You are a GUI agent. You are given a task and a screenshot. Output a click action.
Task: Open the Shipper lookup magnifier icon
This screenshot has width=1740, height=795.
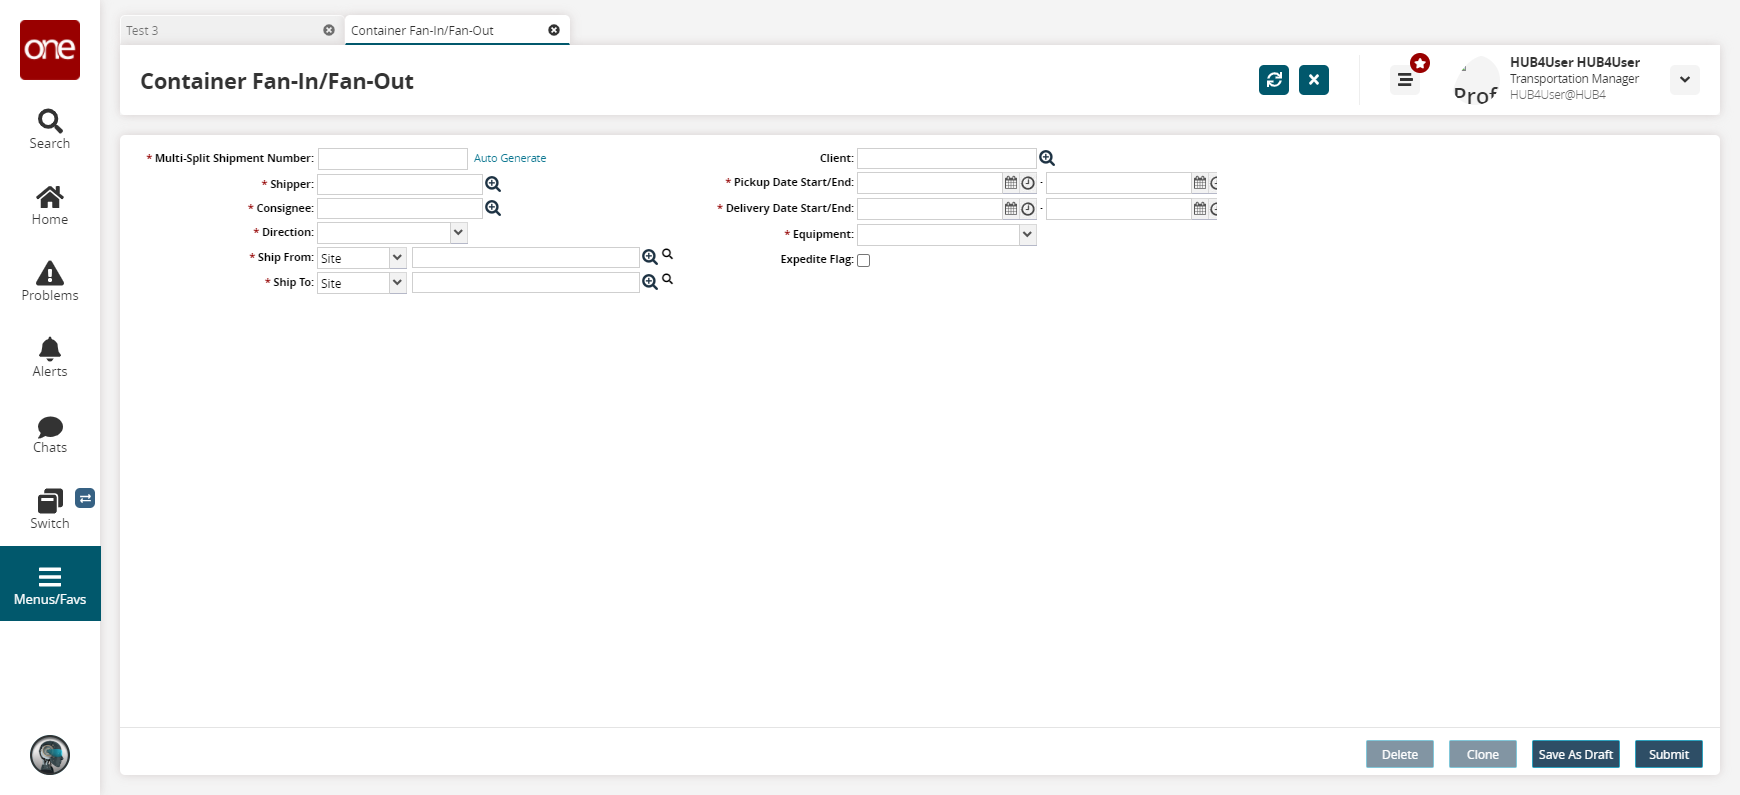pos(493,184)
